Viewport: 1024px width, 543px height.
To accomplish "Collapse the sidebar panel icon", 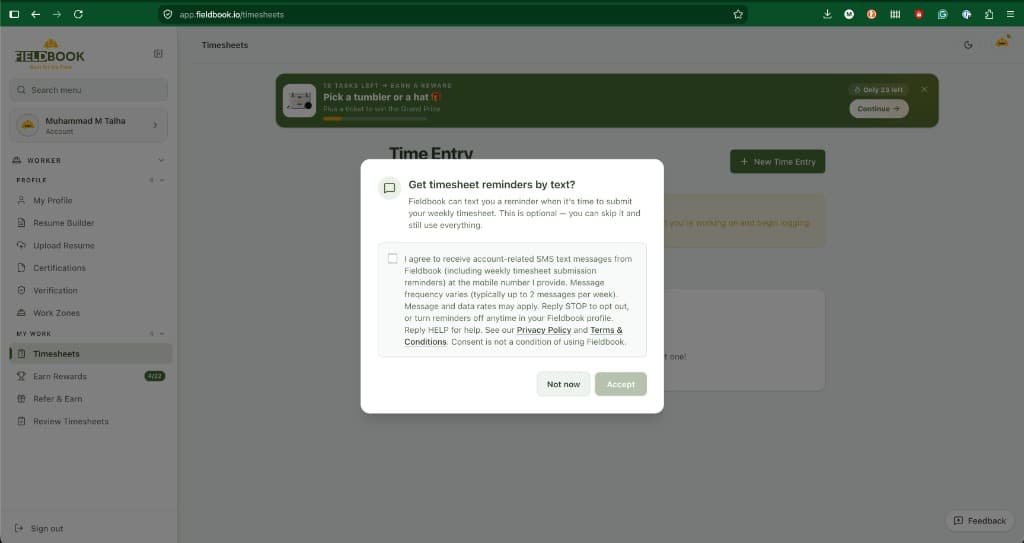I will coord(158,54).
